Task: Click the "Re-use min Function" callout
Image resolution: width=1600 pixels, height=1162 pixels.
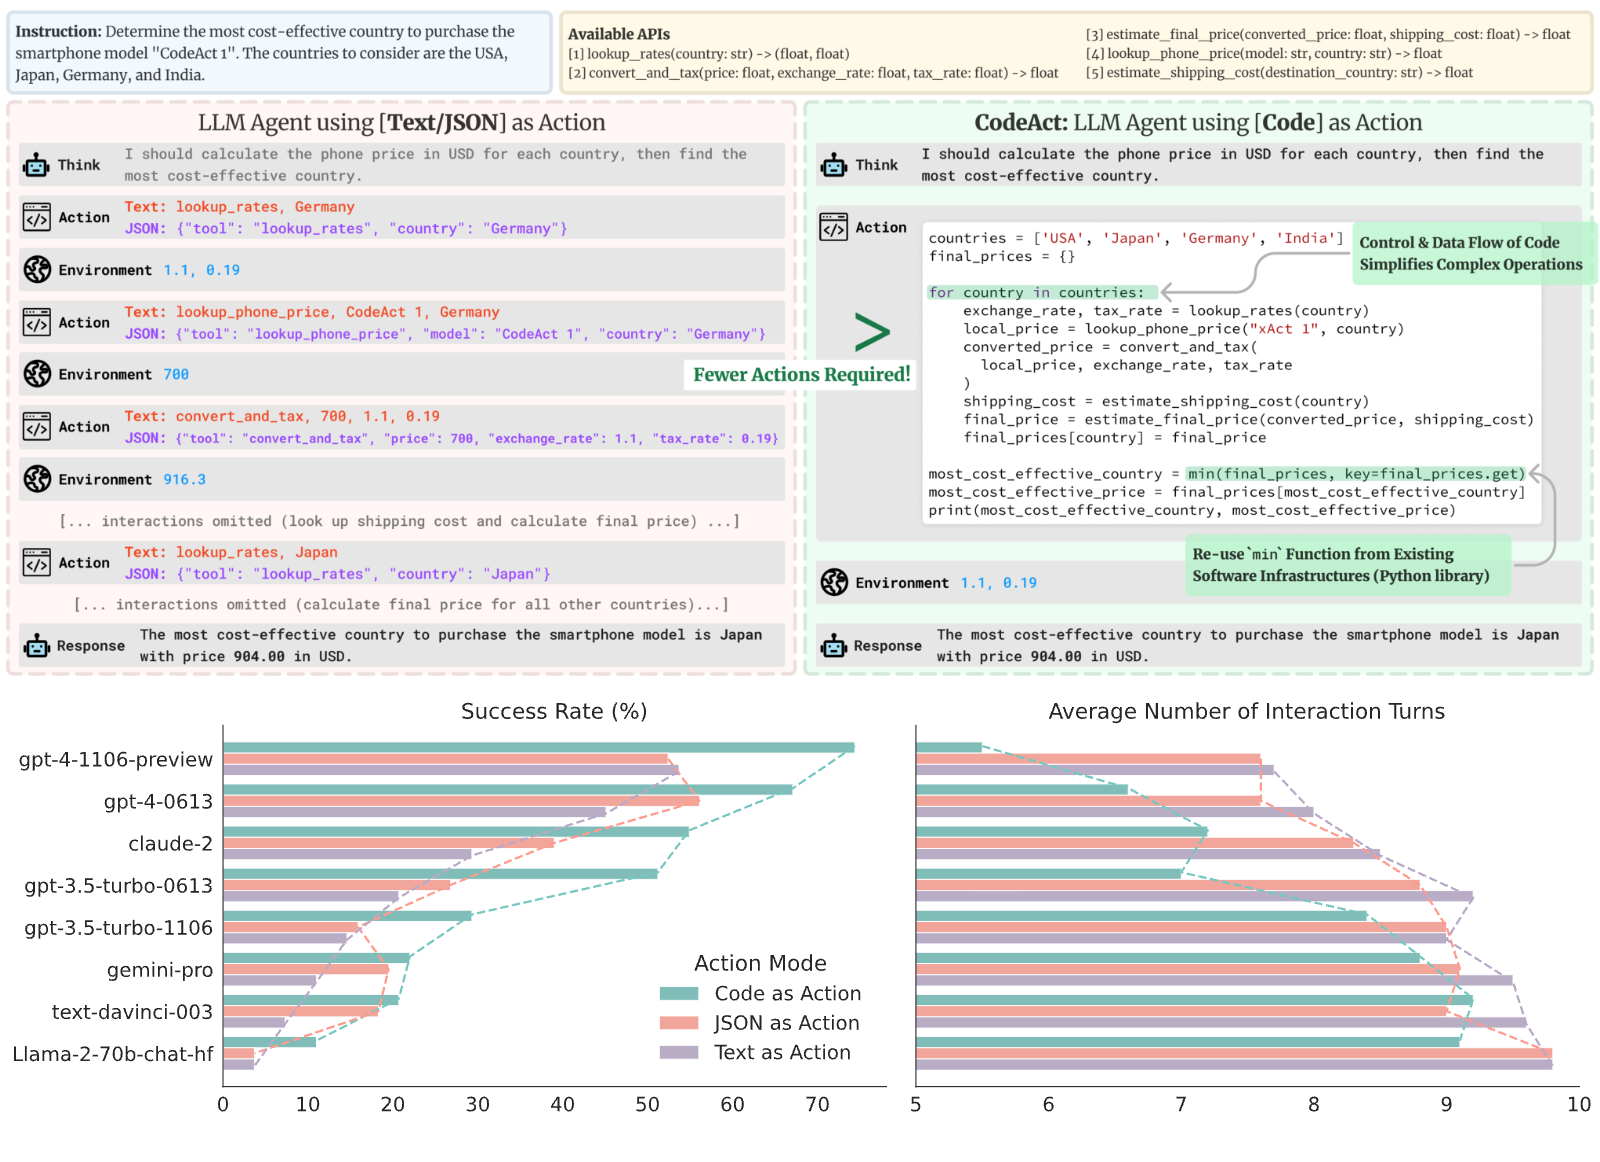Action: point(1348,565)
